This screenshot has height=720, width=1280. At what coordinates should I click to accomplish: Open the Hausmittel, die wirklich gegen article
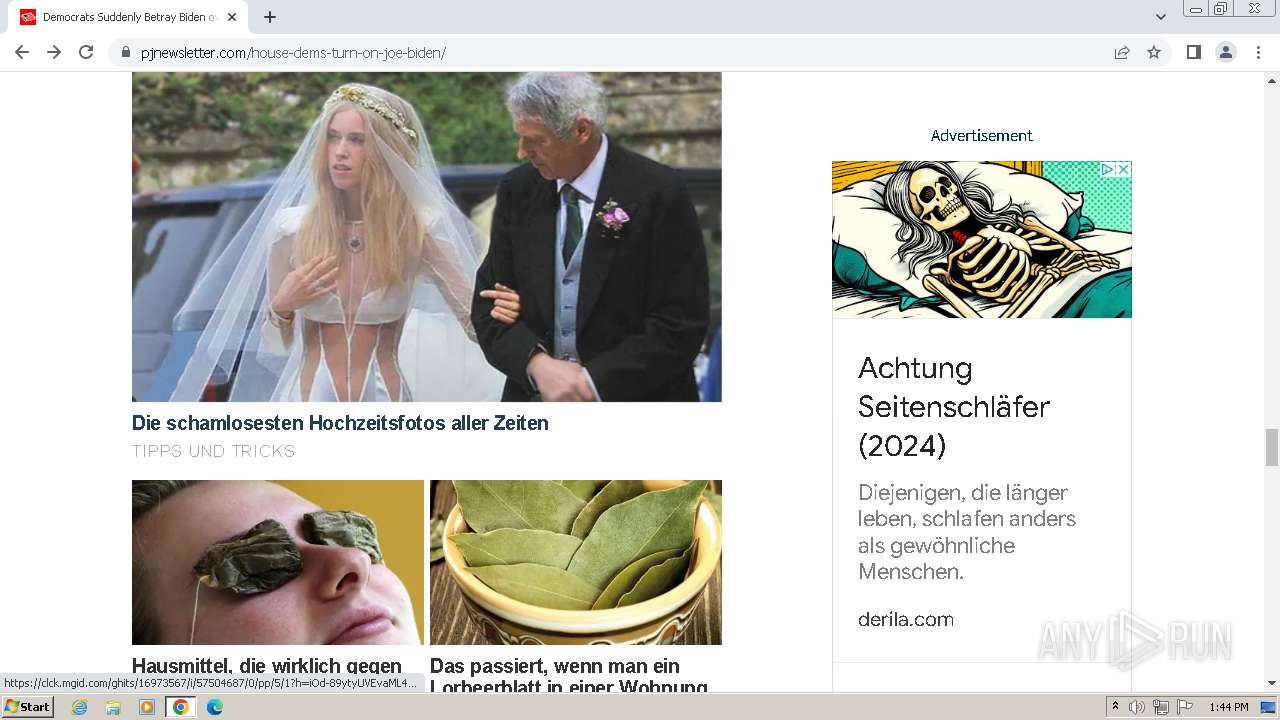[267, 667]
